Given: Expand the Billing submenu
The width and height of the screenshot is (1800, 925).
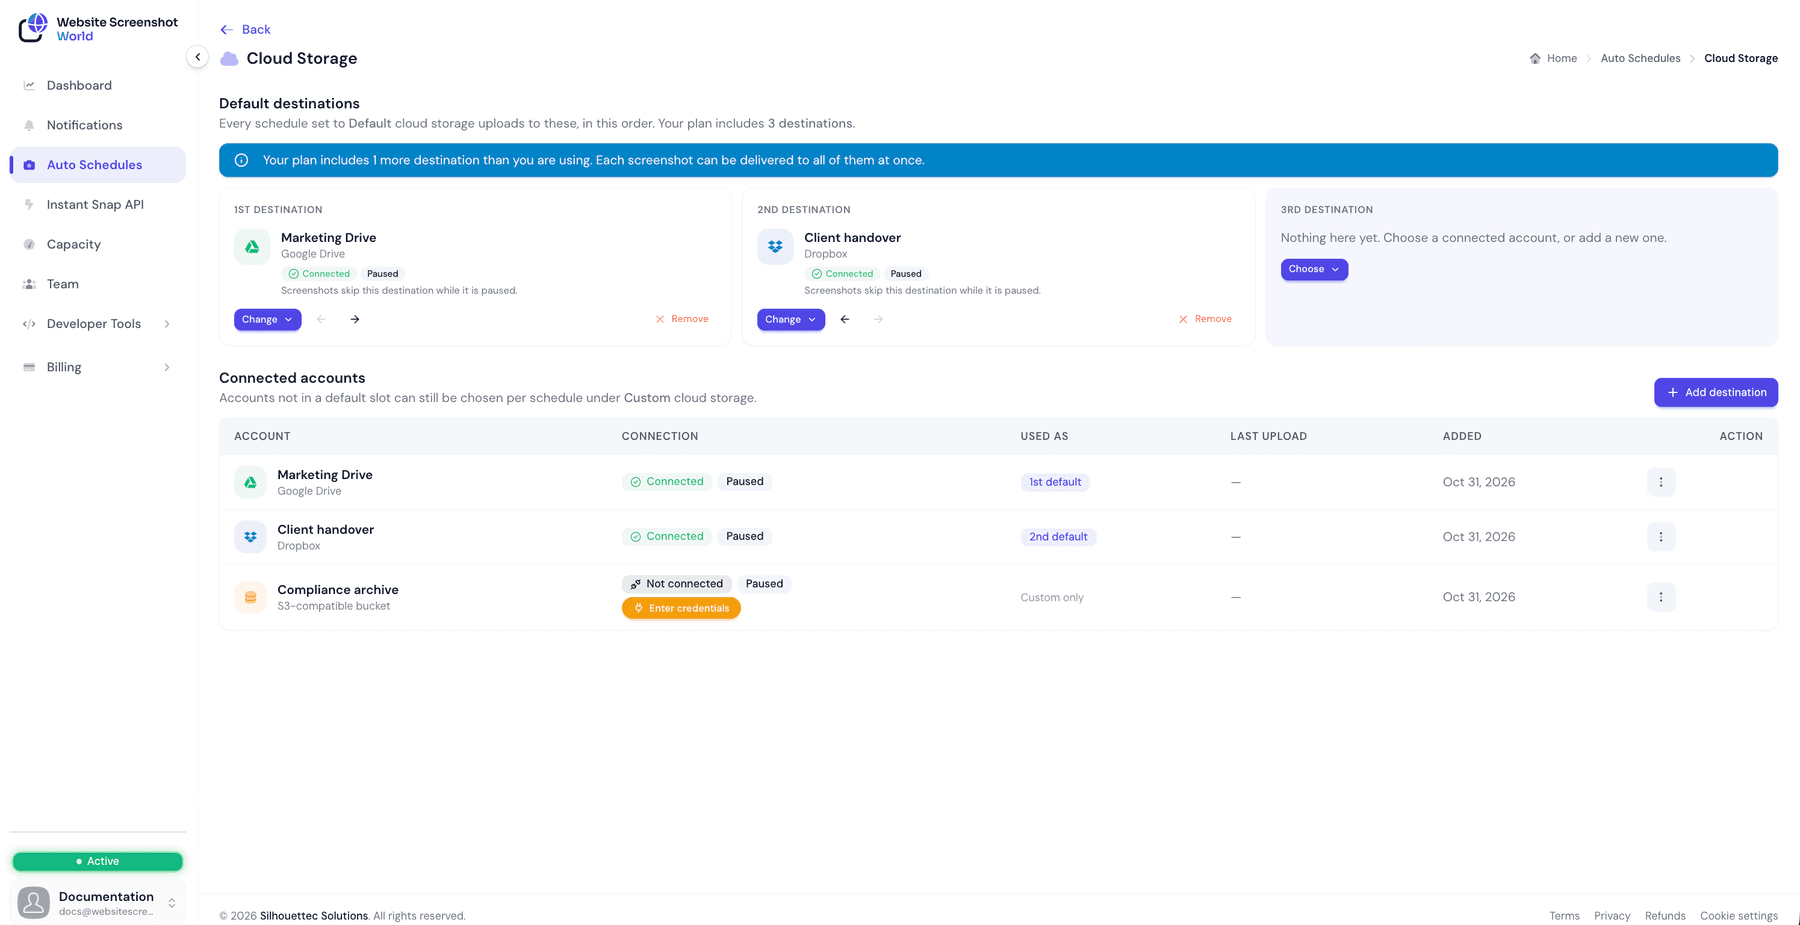Looking at the screenshot, I should (x=98, y=367).
